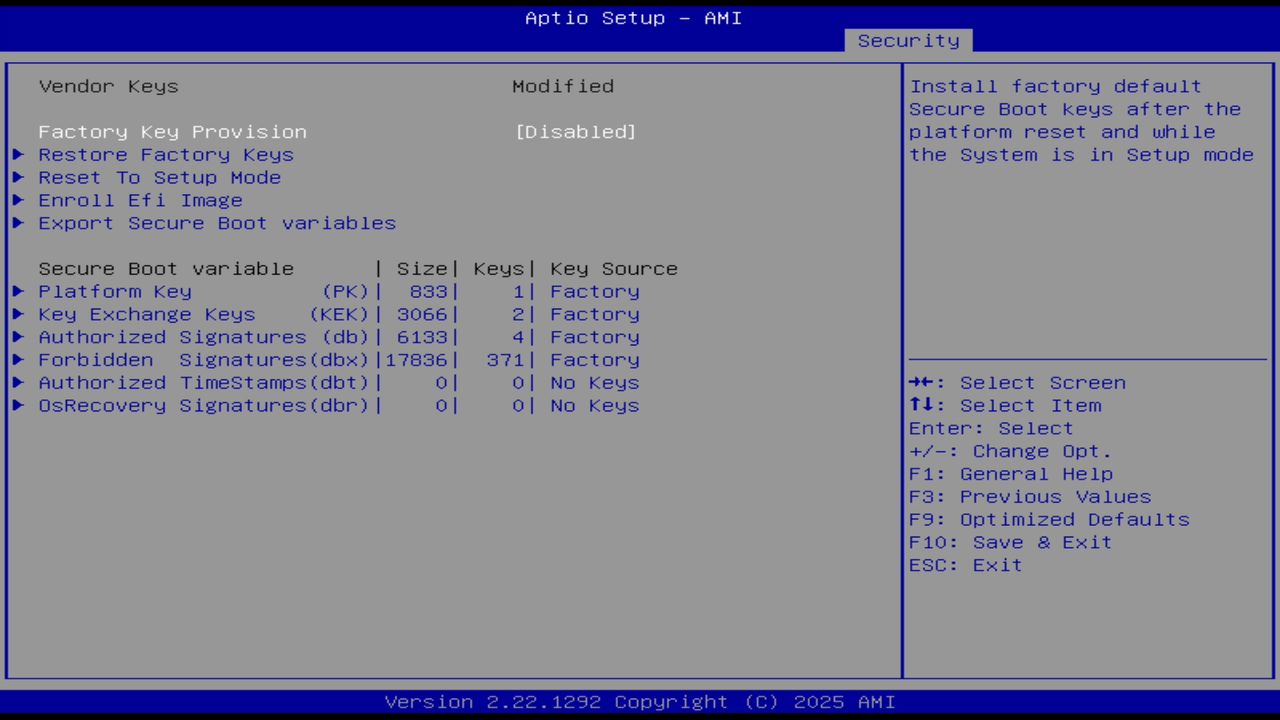
Task: Click the Keys column header
Action: tap(499, 269)
